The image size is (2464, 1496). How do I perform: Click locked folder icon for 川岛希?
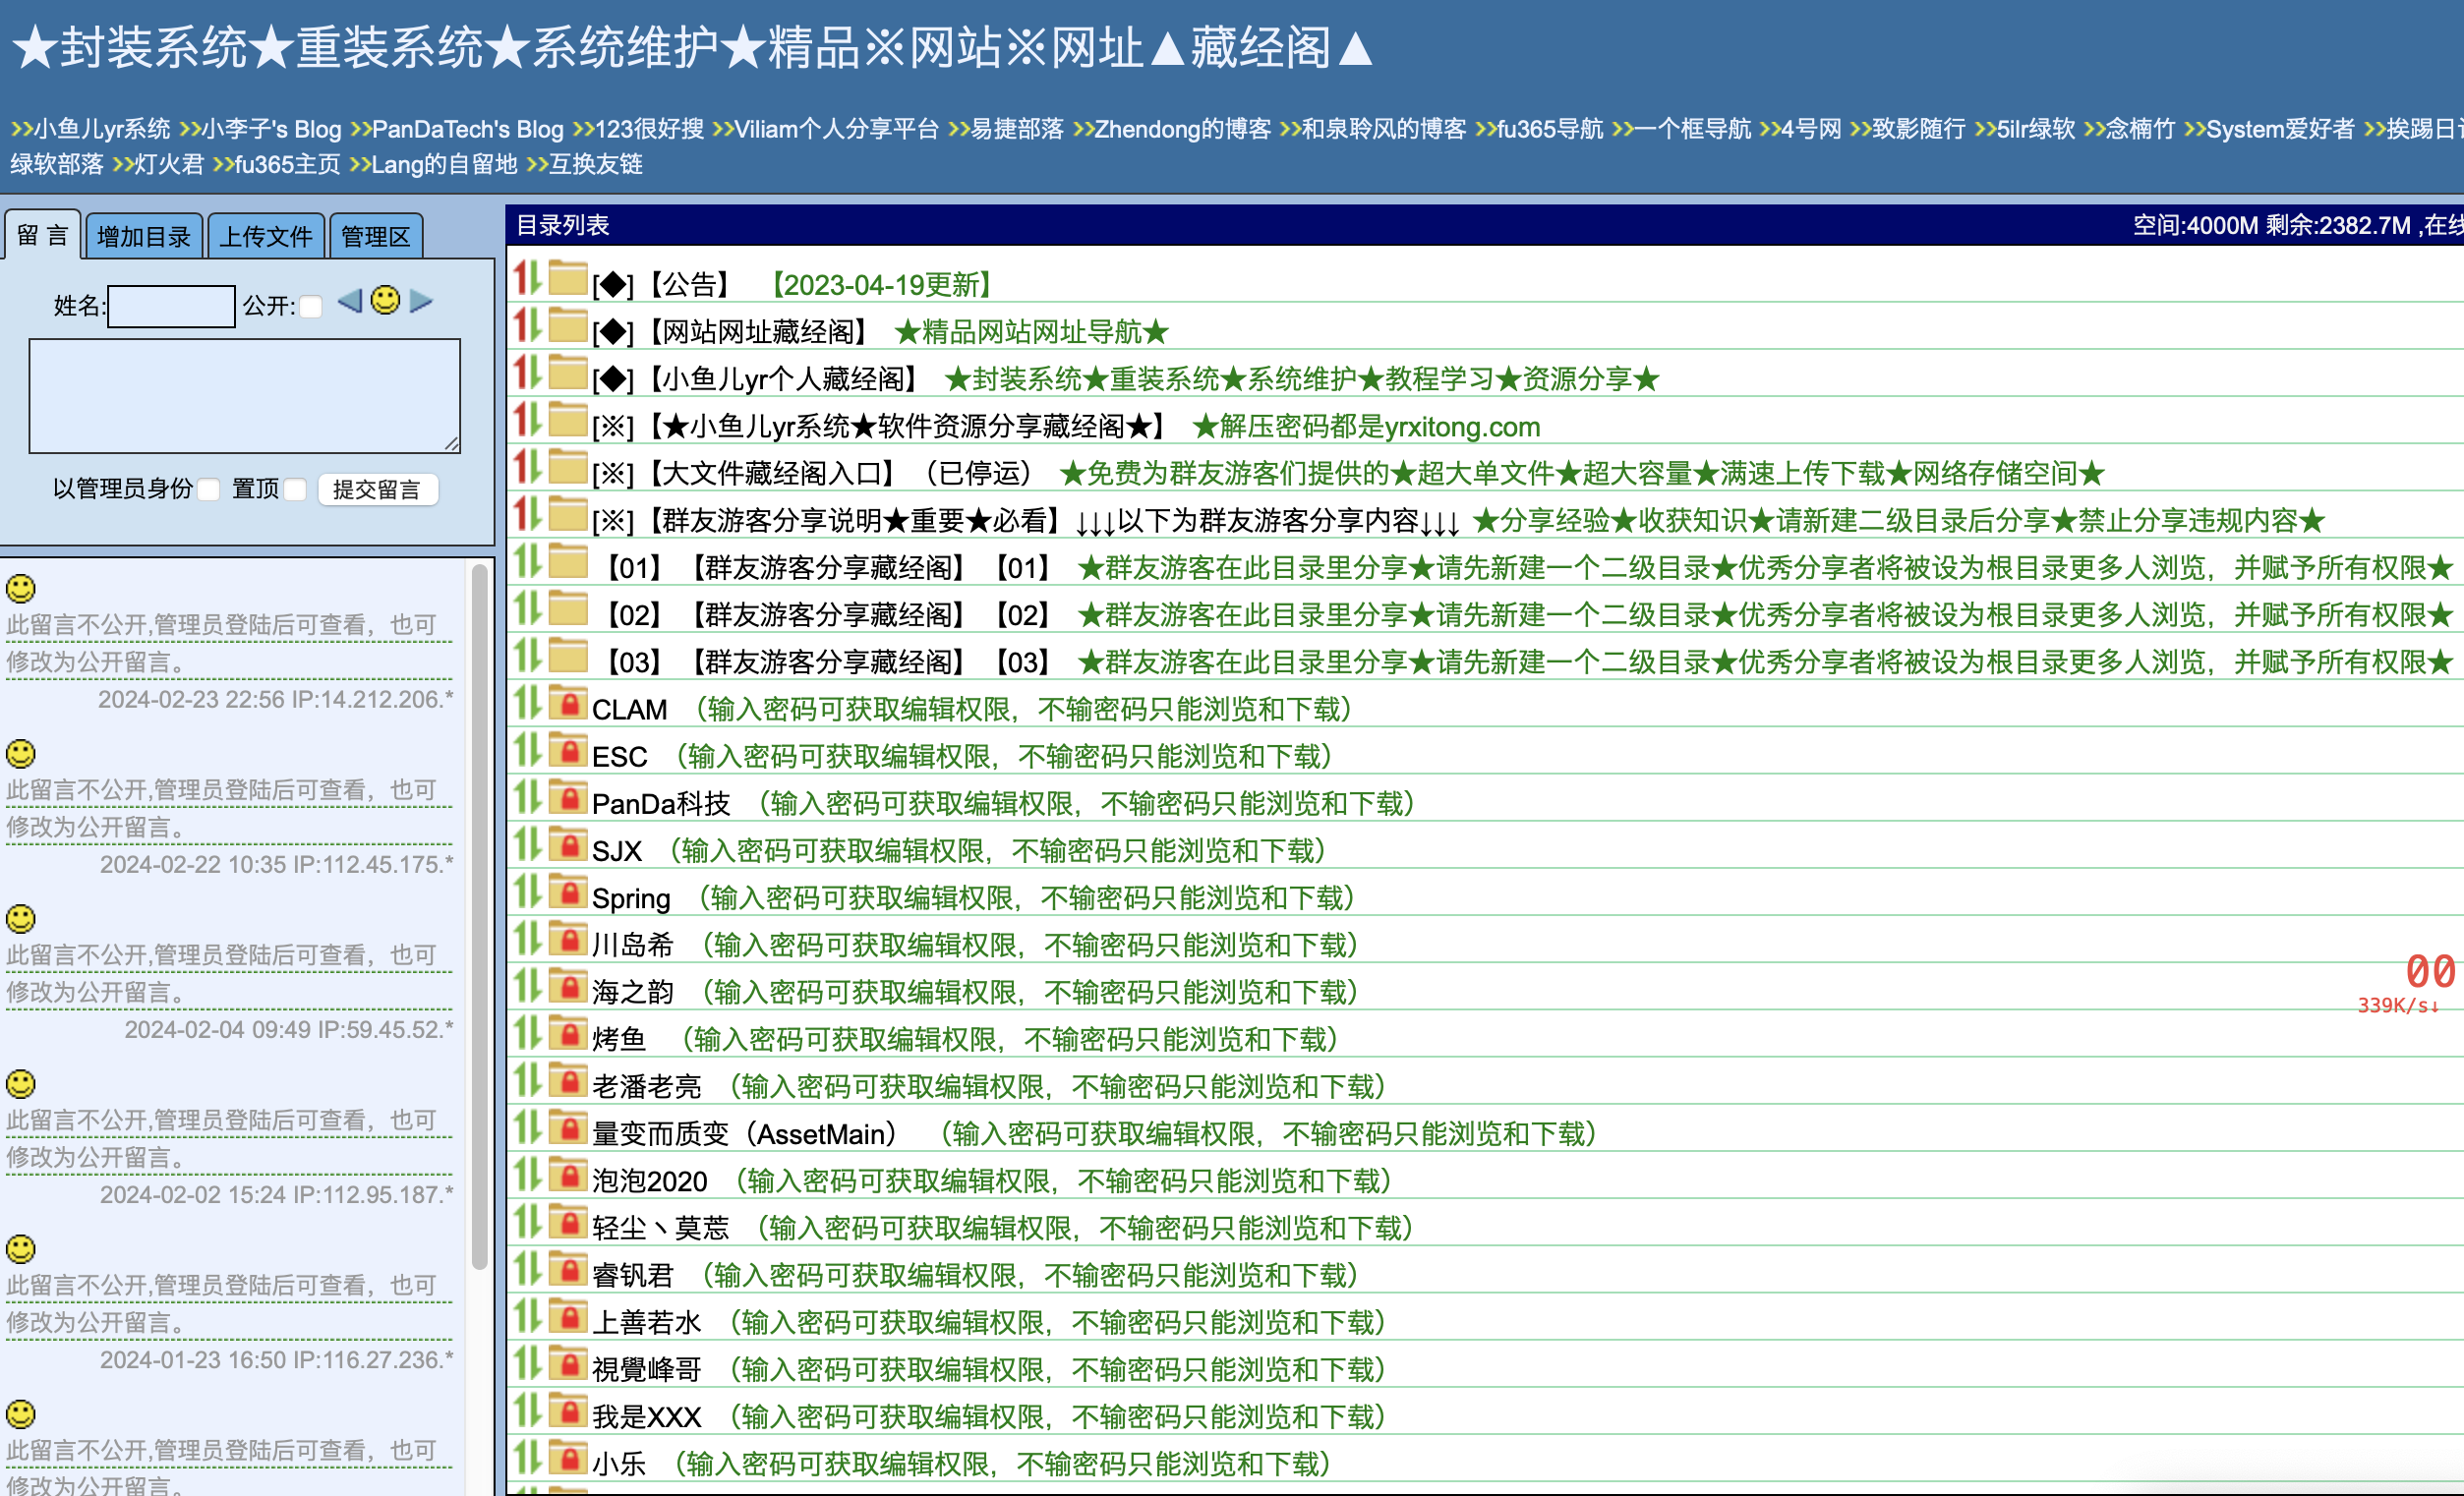[x=567, y=938]
